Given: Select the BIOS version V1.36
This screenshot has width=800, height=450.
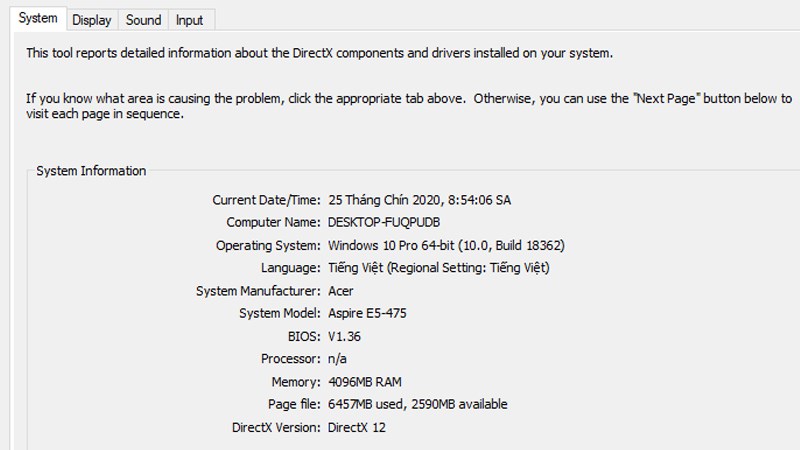Looking at the screenshot, I should 343,336.
